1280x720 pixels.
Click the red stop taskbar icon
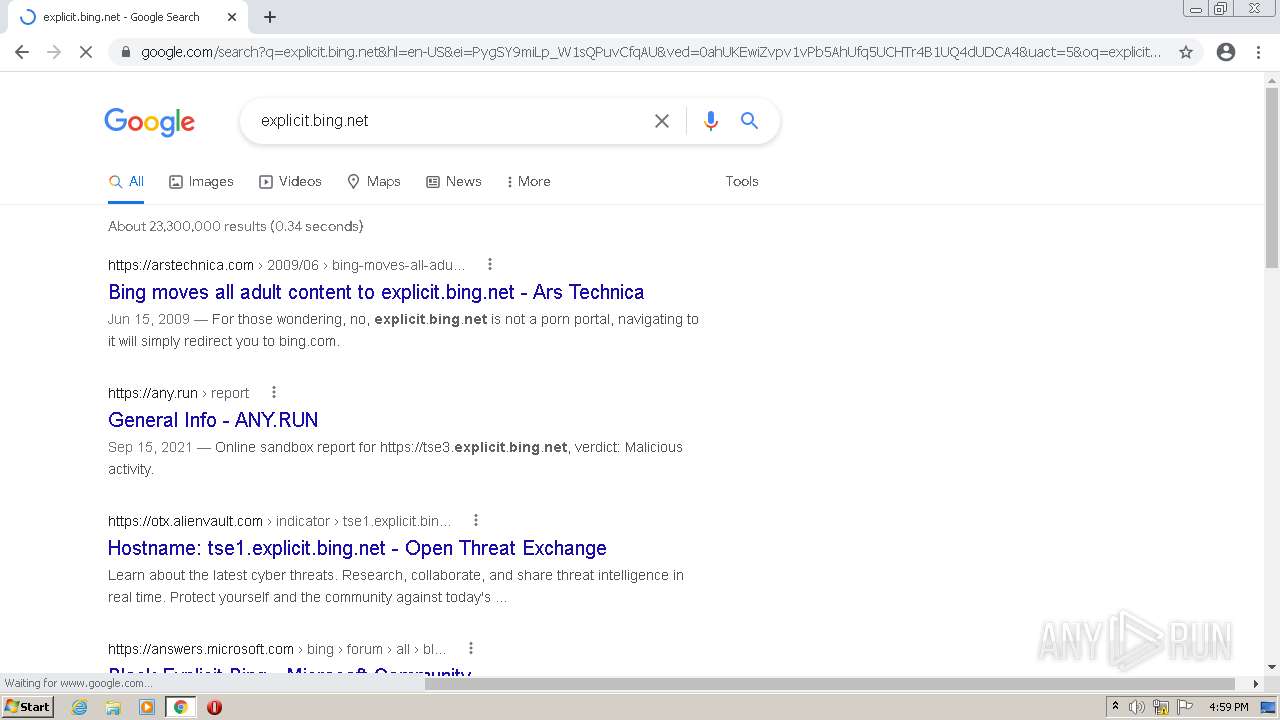(214, 707)
